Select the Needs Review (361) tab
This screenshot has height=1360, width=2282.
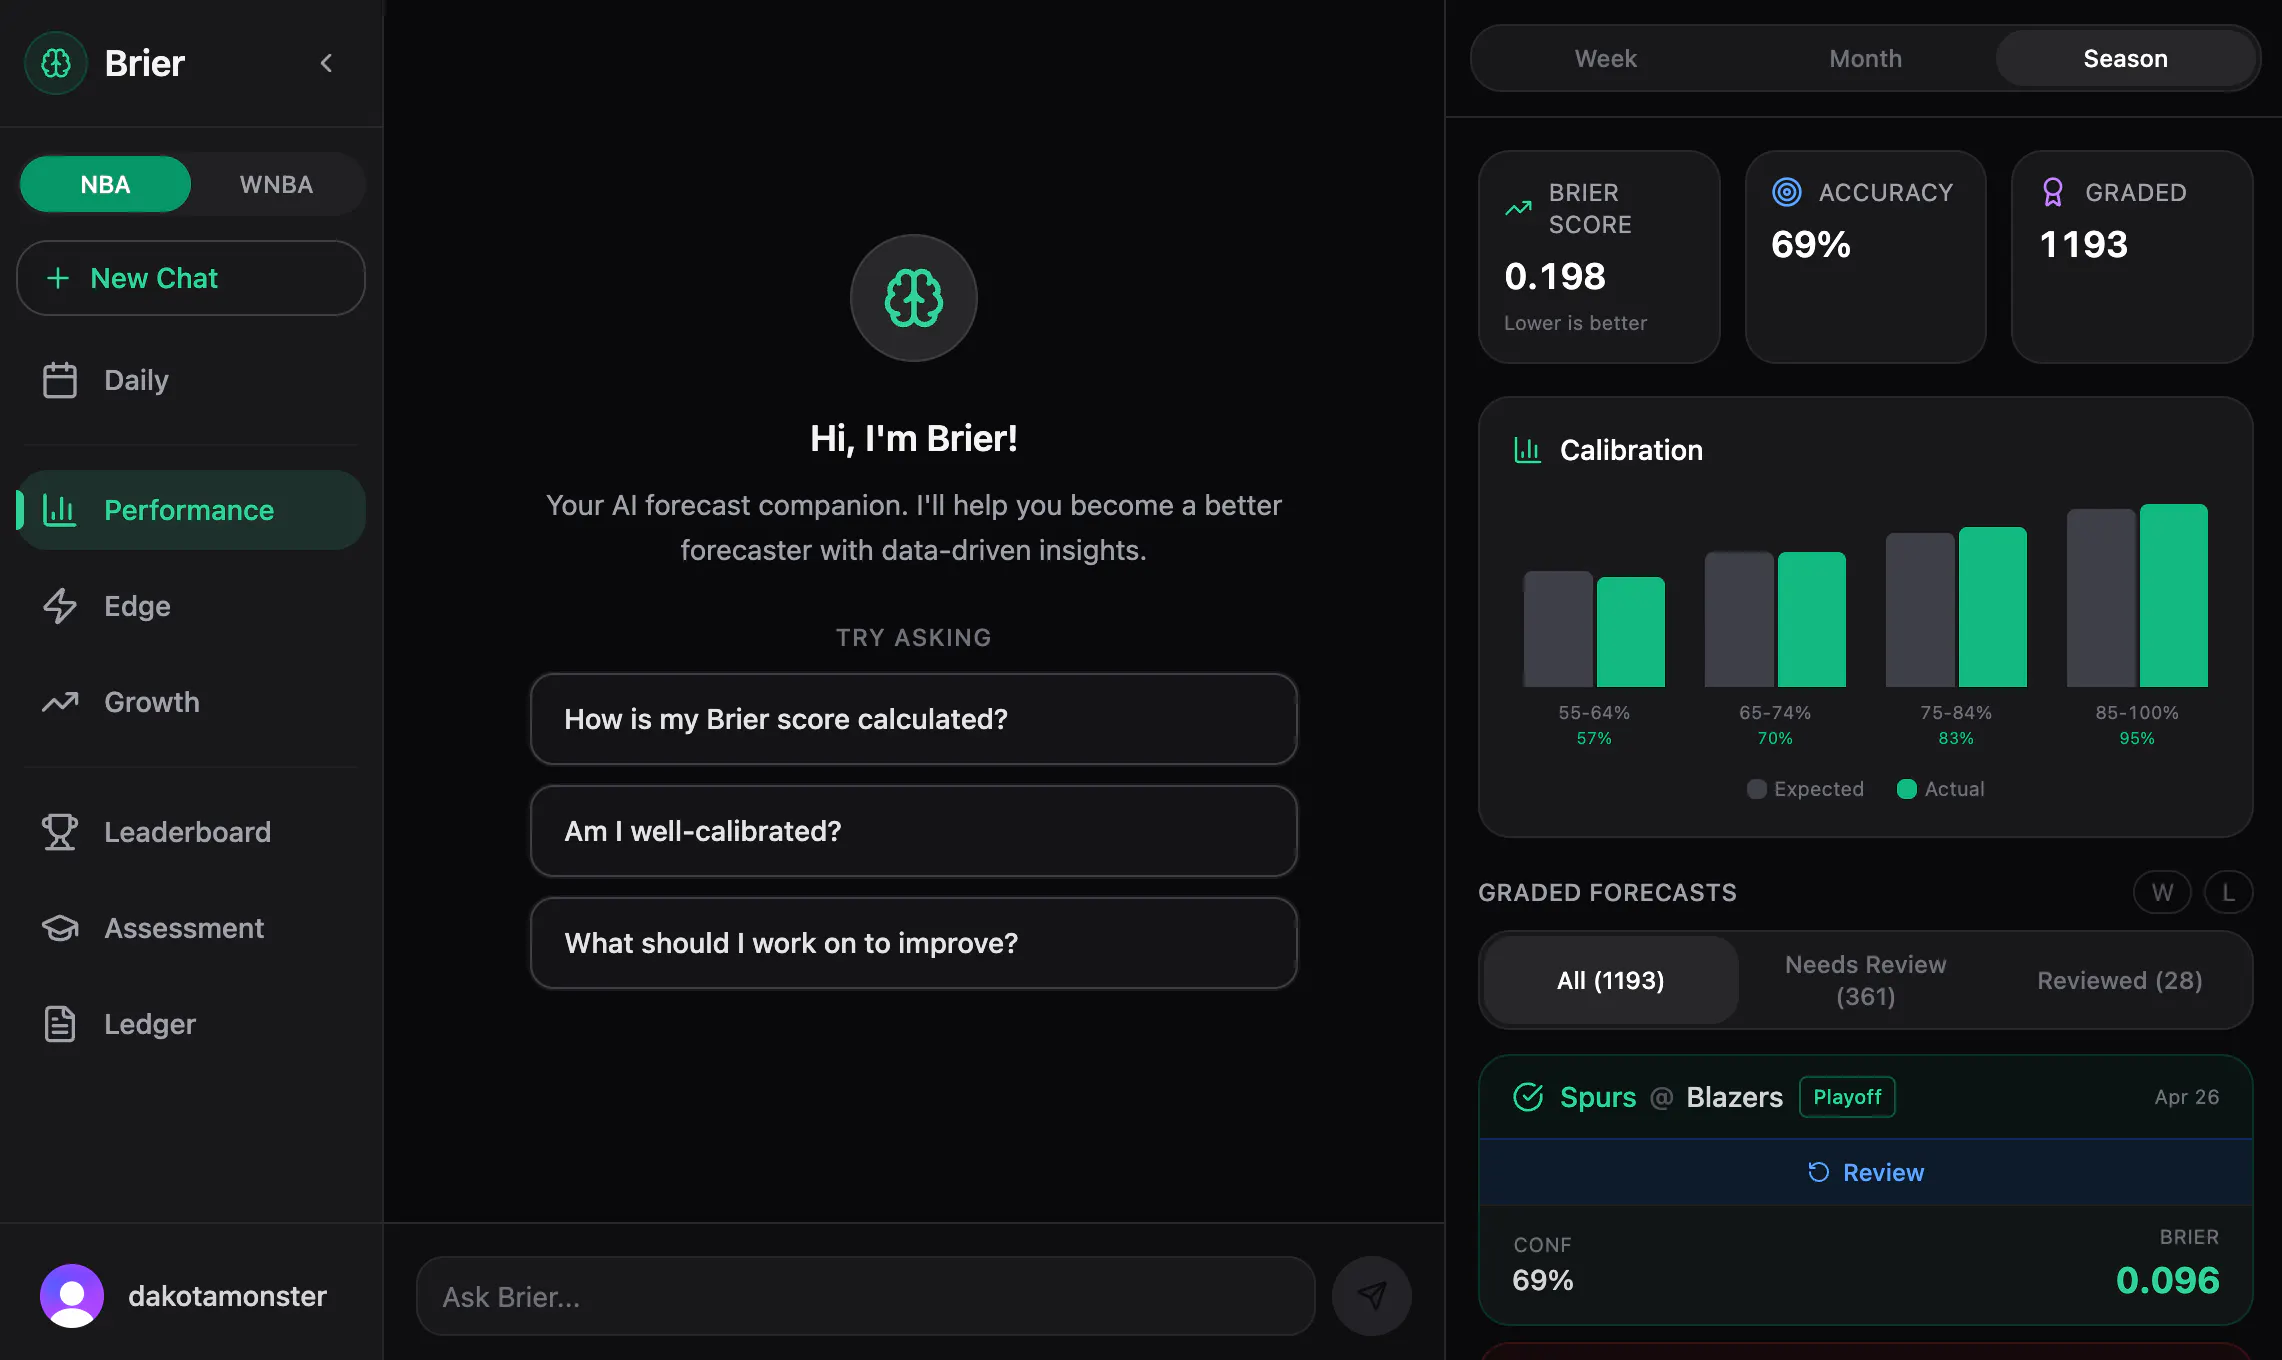1866,980
